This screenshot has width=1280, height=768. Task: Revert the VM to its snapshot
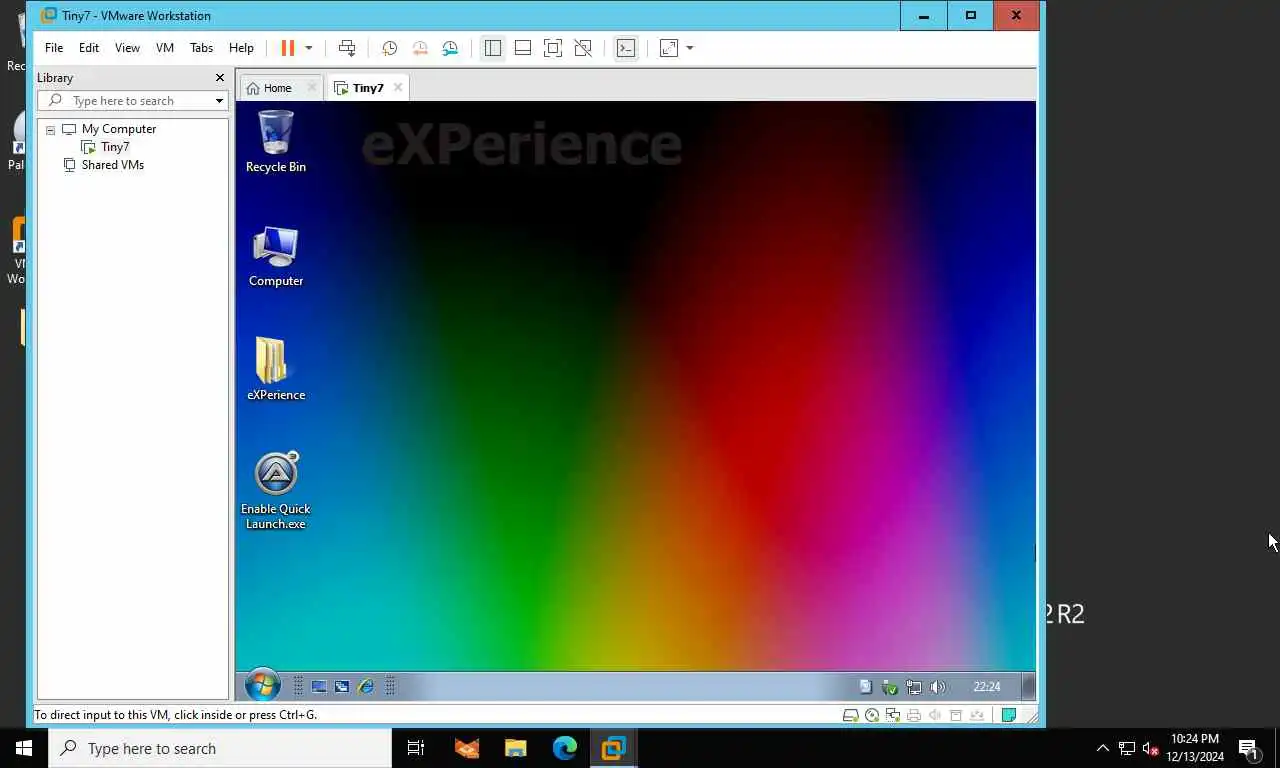(420, 48)
